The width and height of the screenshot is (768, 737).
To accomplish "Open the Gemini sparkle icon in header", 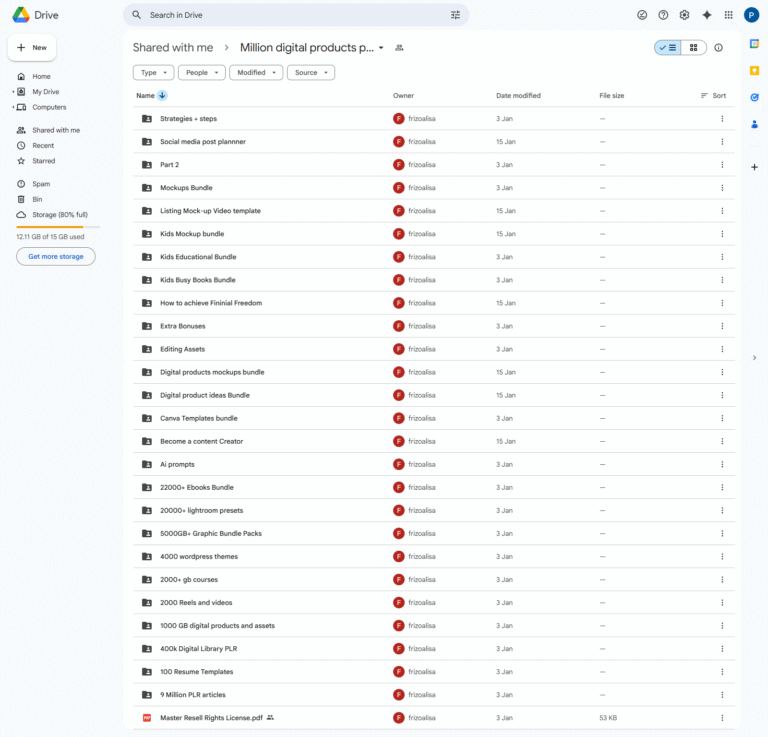I will pos(707,15).
